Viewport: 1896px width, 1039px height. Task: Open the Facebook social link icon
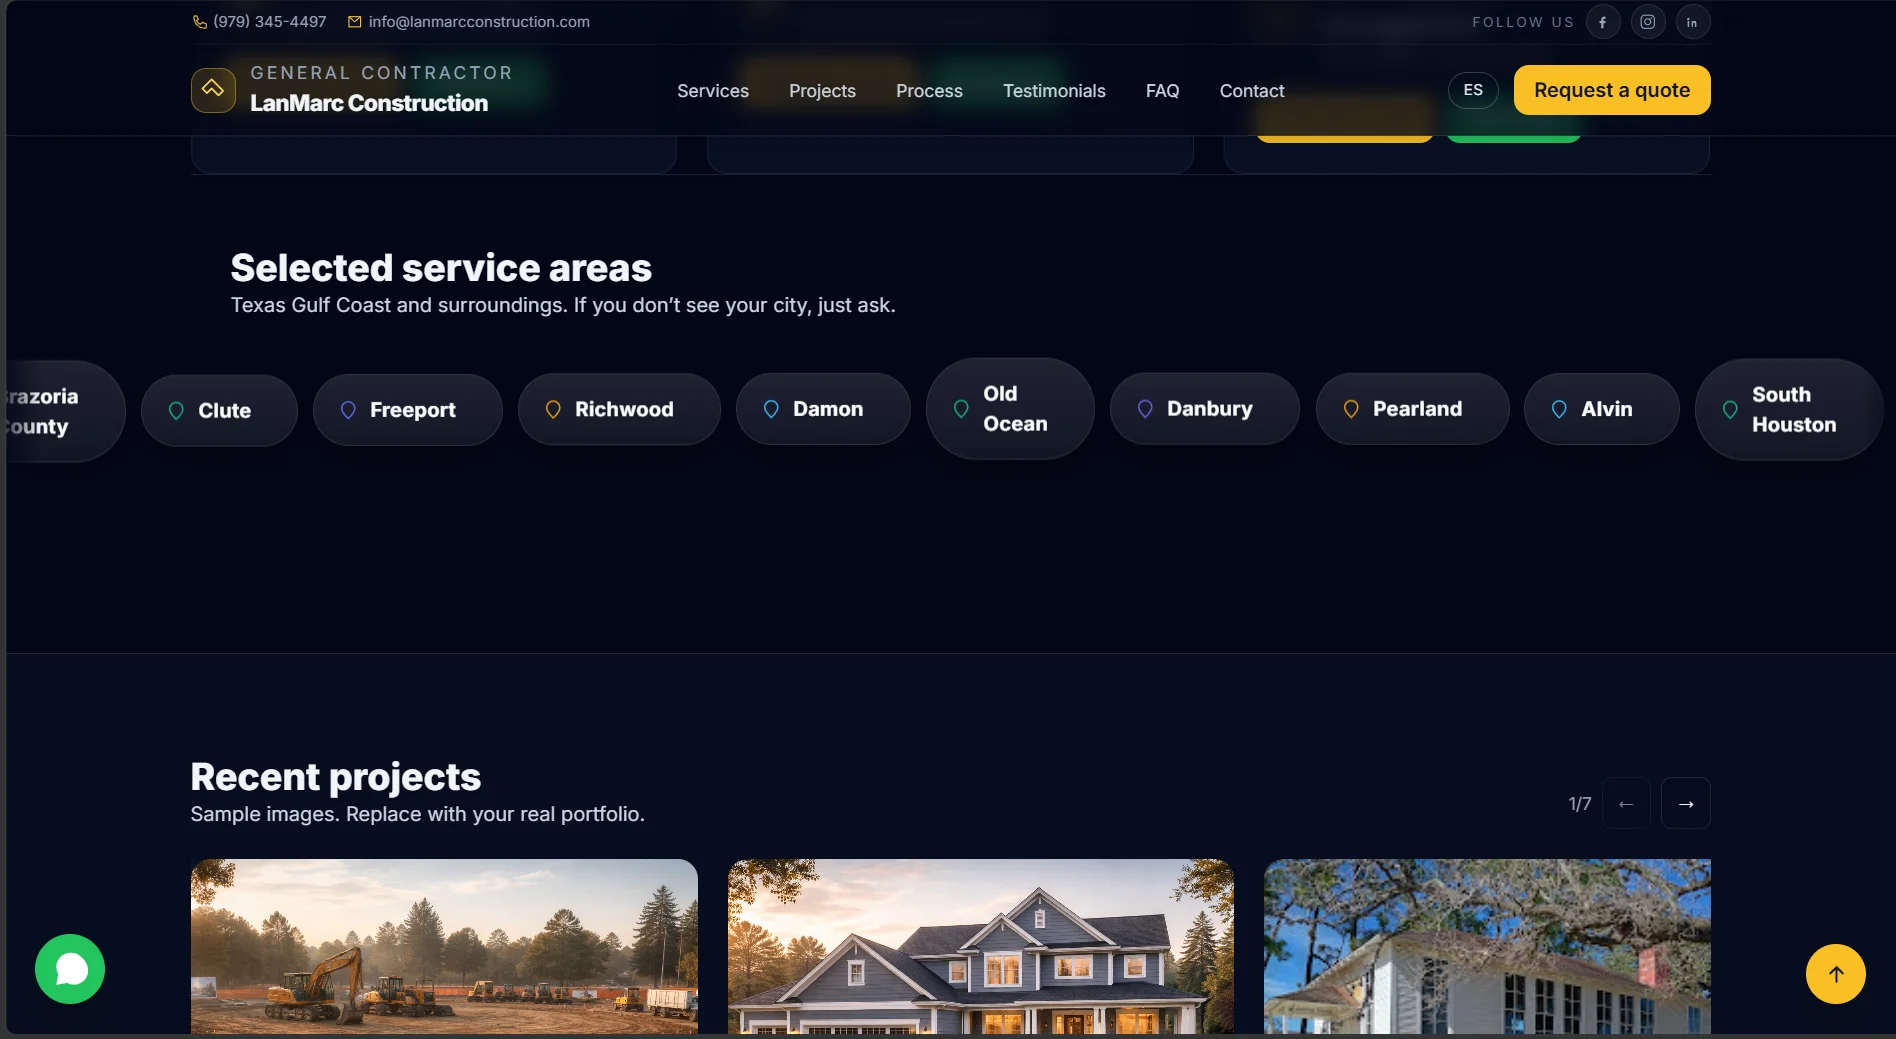point(1602,22)
